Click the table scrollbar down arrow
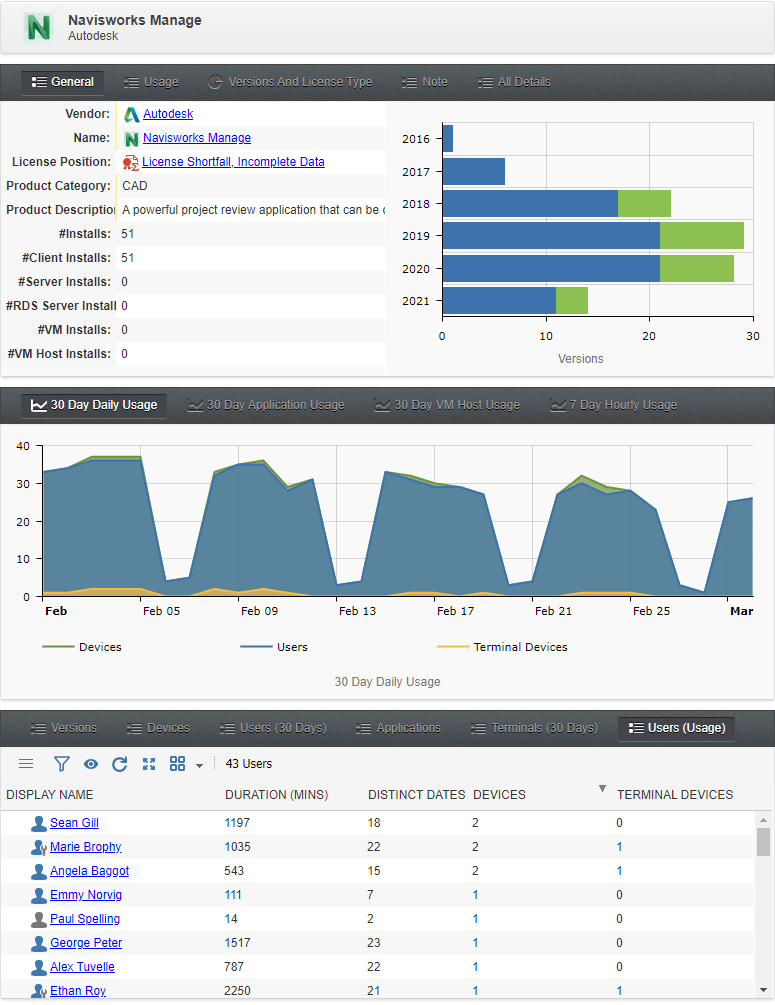 point(763,990)
